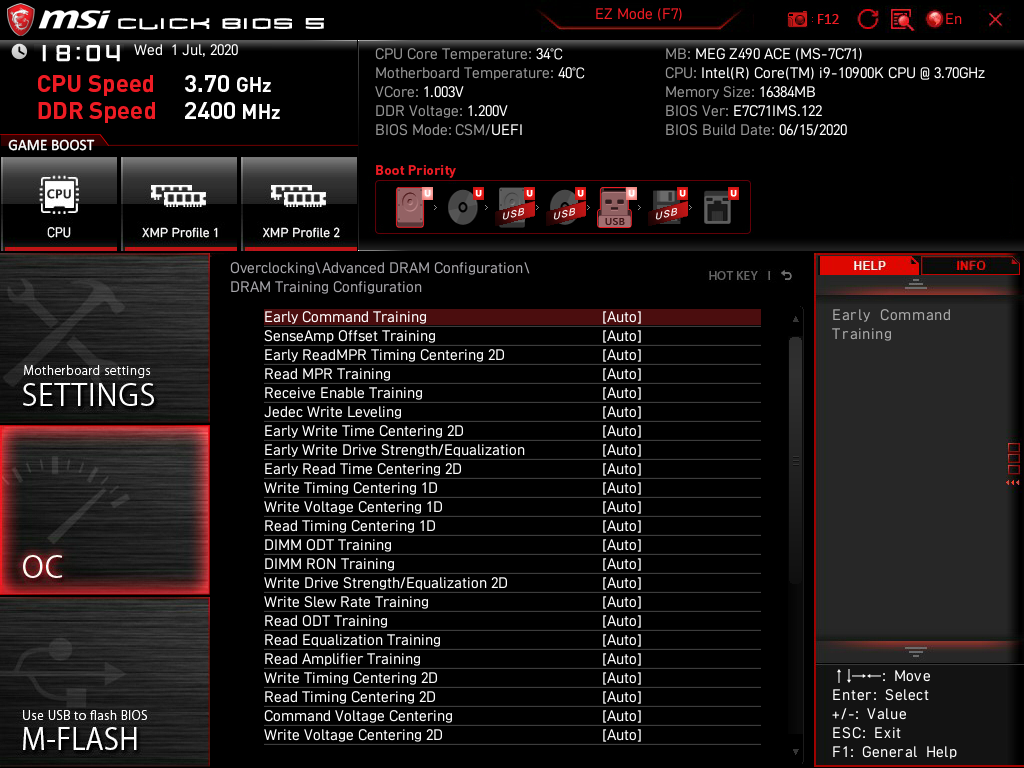Click the CPU tile under Game Boost
This screenshot has width=1024, height=768.
click(59, 203)
